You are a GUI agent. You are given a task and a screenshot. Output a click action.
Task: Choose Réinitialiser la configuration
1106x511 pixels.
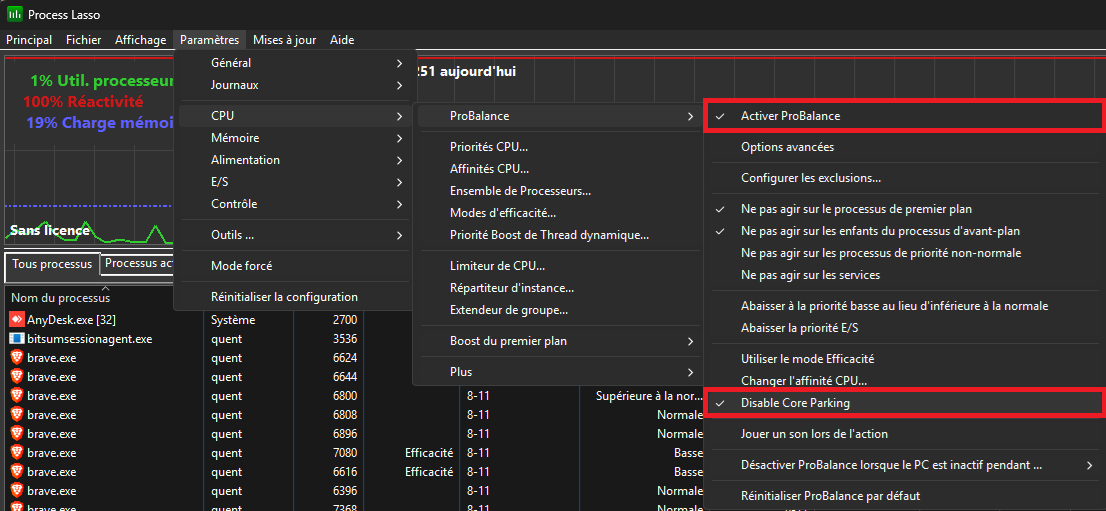pyautogui.click(x=293, y=297)
